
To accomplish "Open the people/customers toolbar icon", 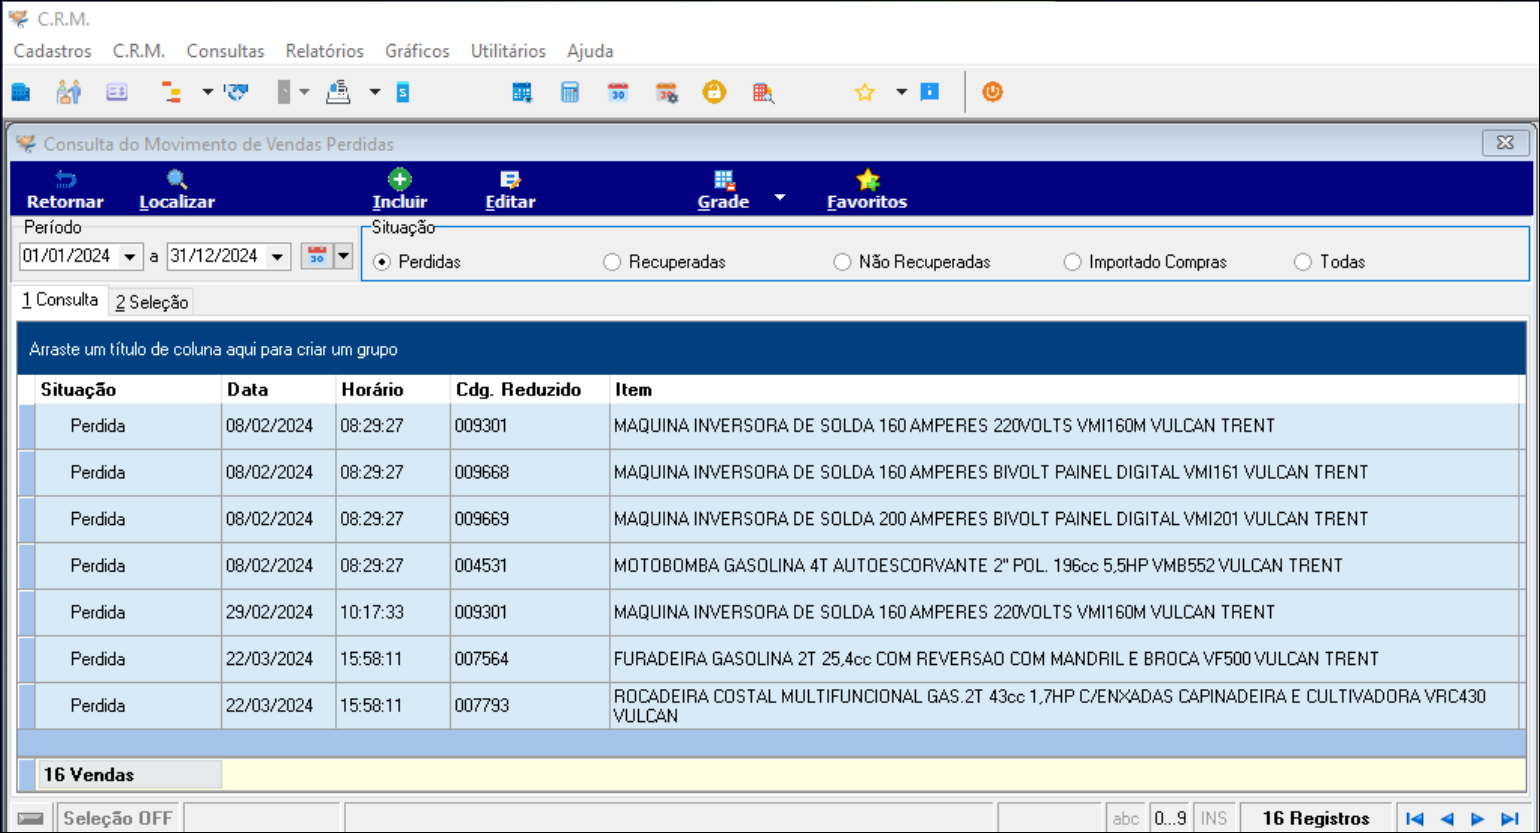I will [x=68, y=93].
